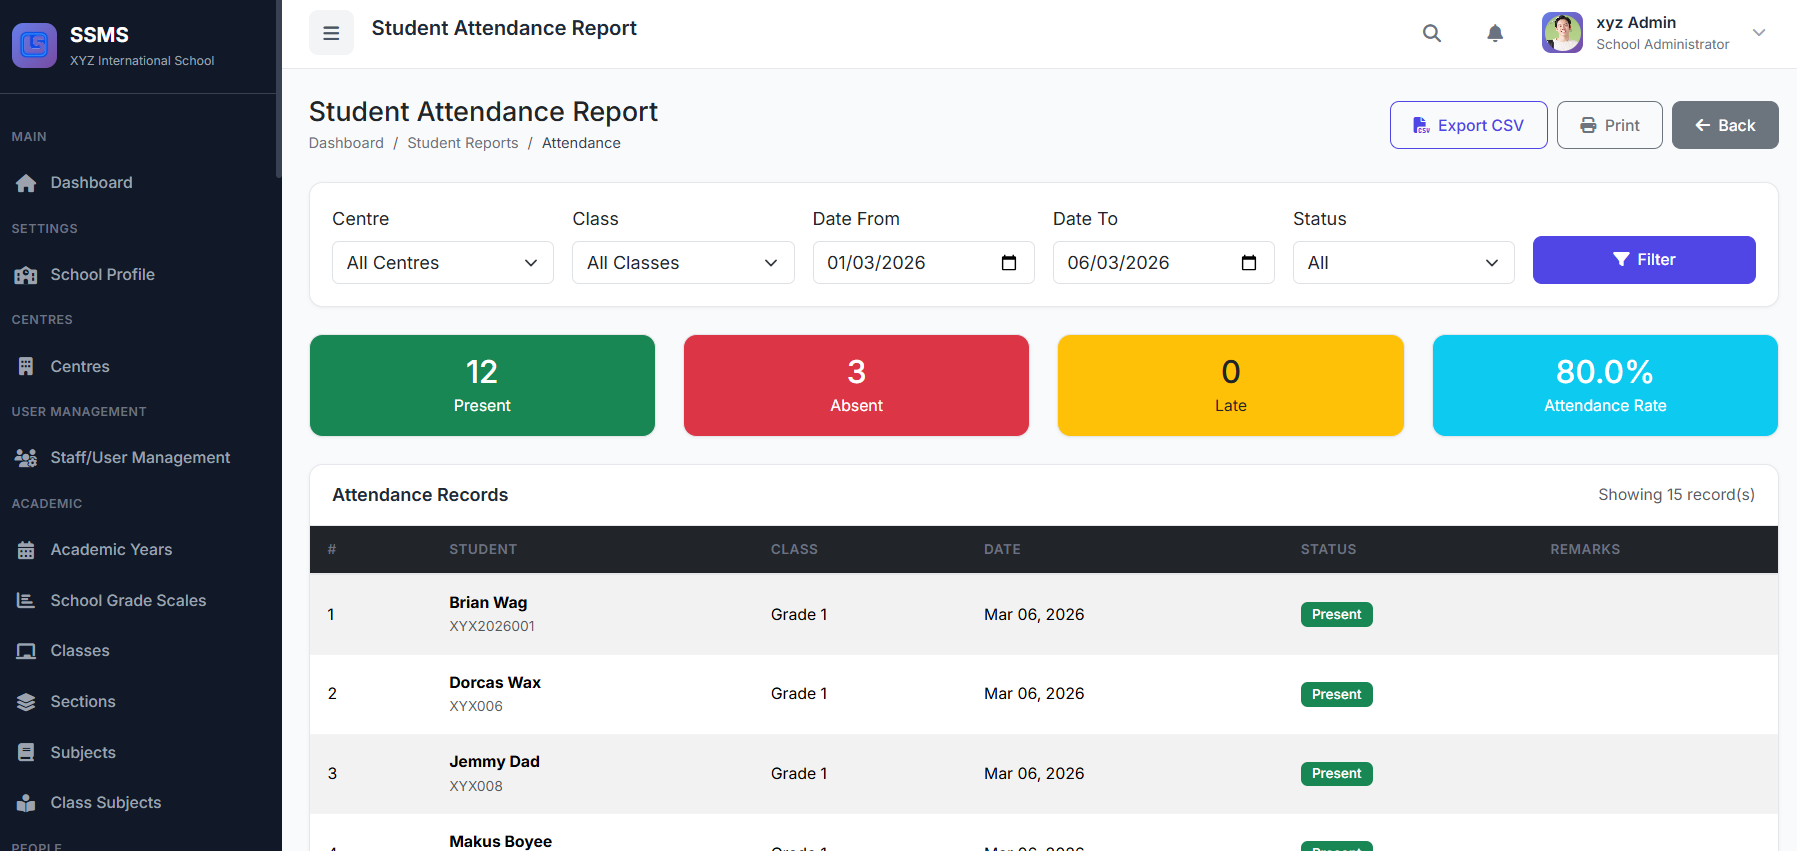Apply filters with the Filter button

pyautogui.click(x=1643, y=260)
